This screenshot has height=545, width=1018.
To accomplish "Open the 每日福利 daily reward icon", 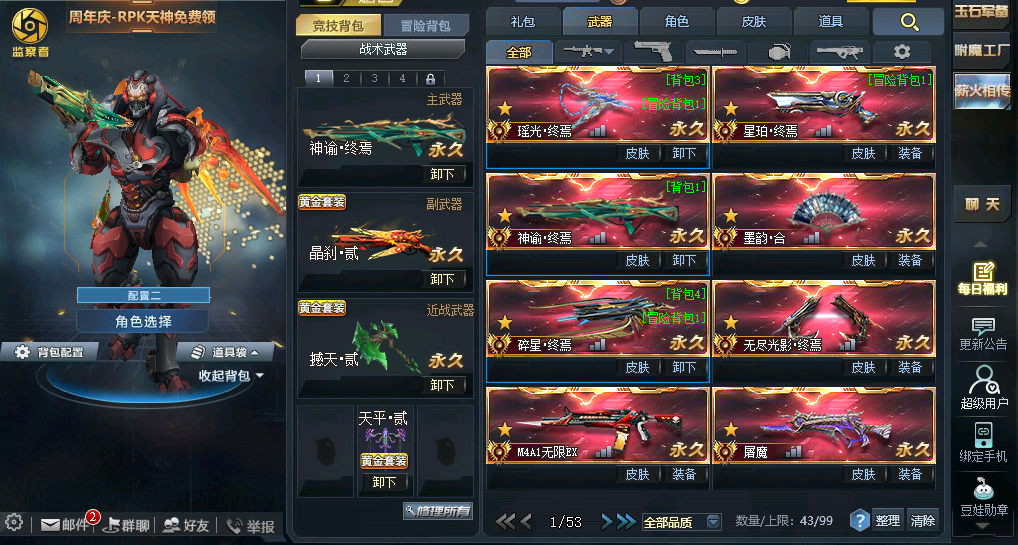I will pyautogui.click(x=983, y=278).
